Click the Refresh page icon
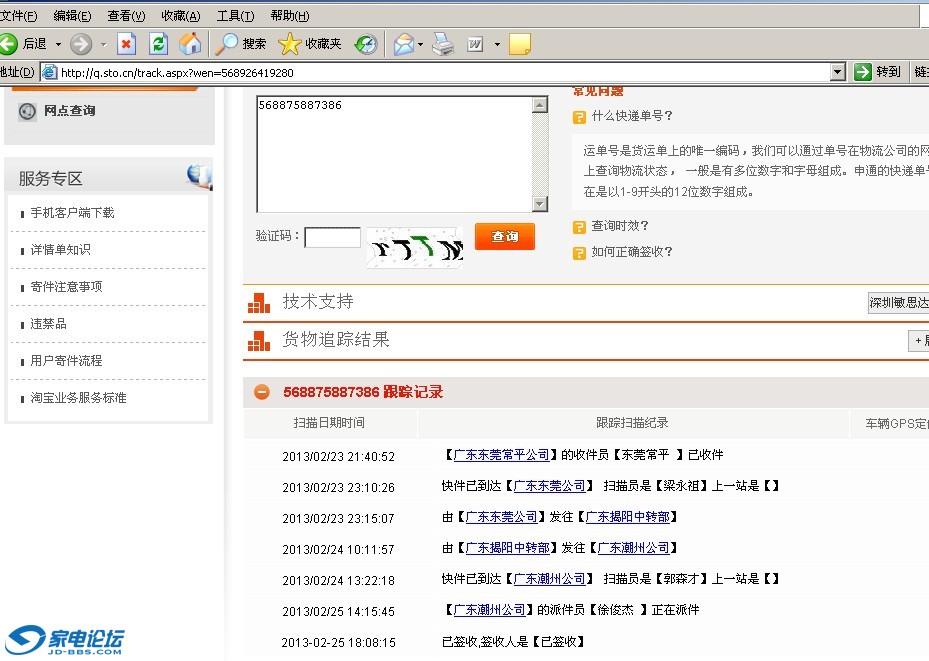The height and width of the screenshot is (661, 929). pos(157,44)
